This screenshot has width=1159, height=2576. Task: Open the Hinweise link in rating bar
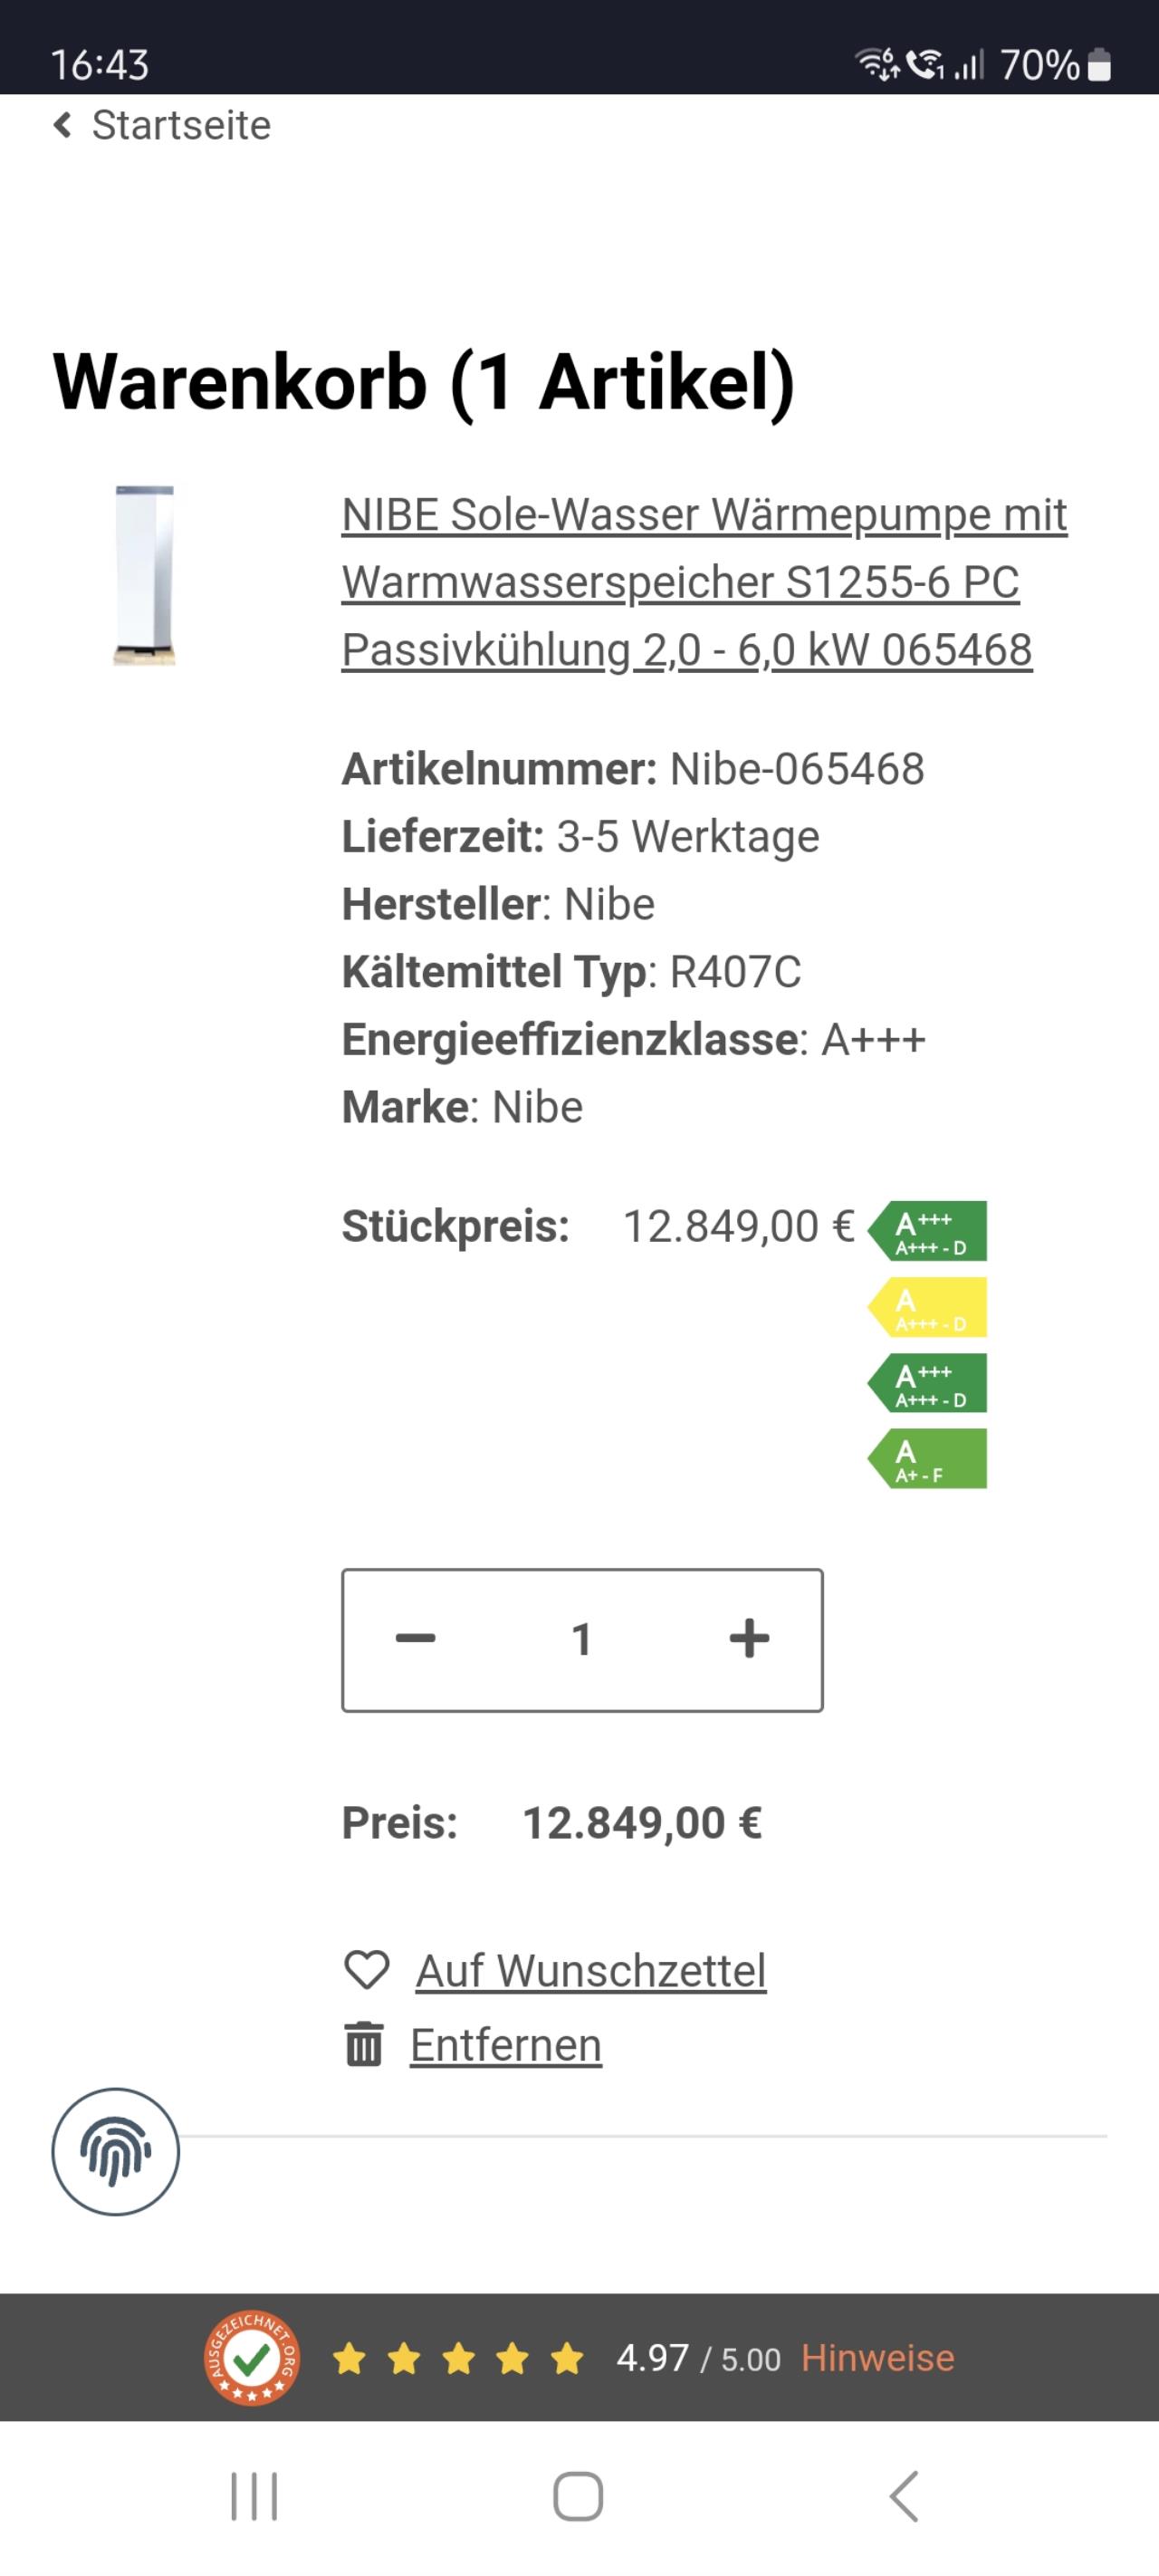878,2358
